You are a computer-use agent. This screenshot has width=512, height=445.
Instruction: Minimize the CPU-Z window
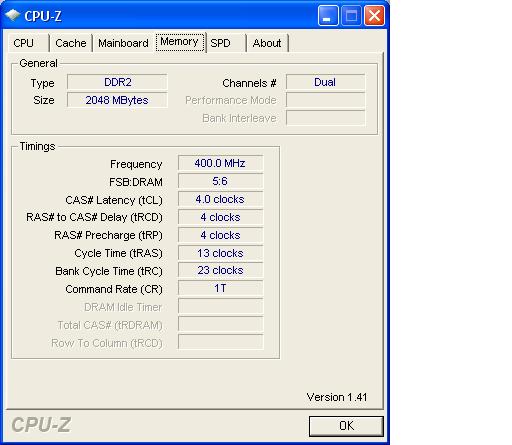click(328, 15)
